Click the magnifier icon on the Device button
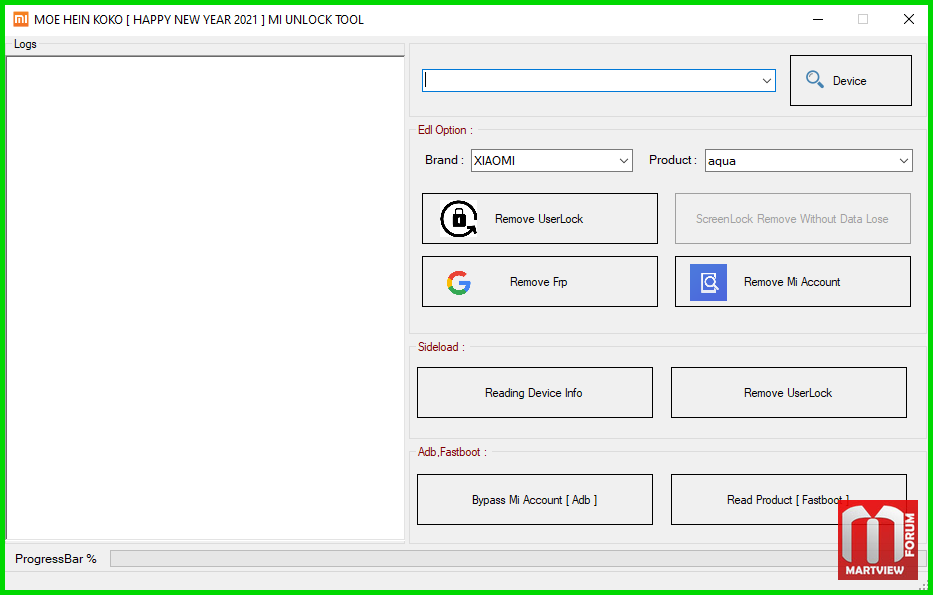The image size is (933, 595). [815, 80]
